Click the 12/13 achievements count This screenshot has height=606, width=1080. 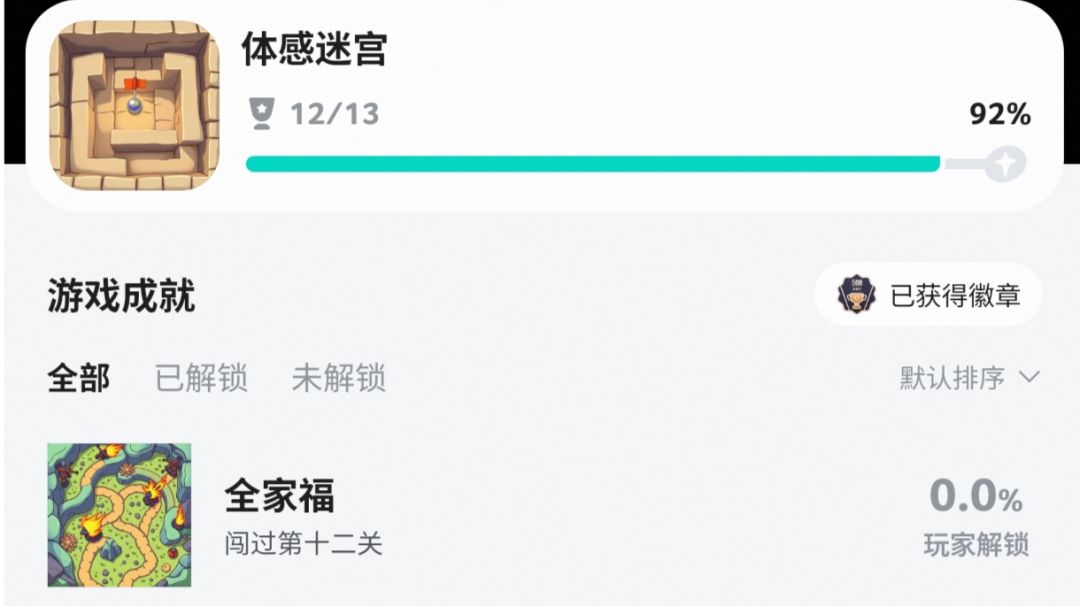tap(335, 114)
